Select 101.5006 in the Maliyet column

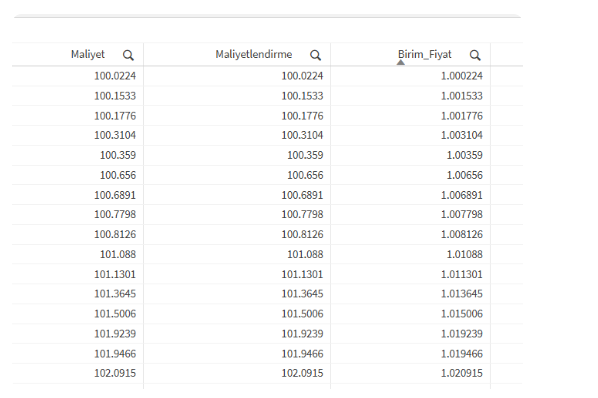tap(115, 314)
